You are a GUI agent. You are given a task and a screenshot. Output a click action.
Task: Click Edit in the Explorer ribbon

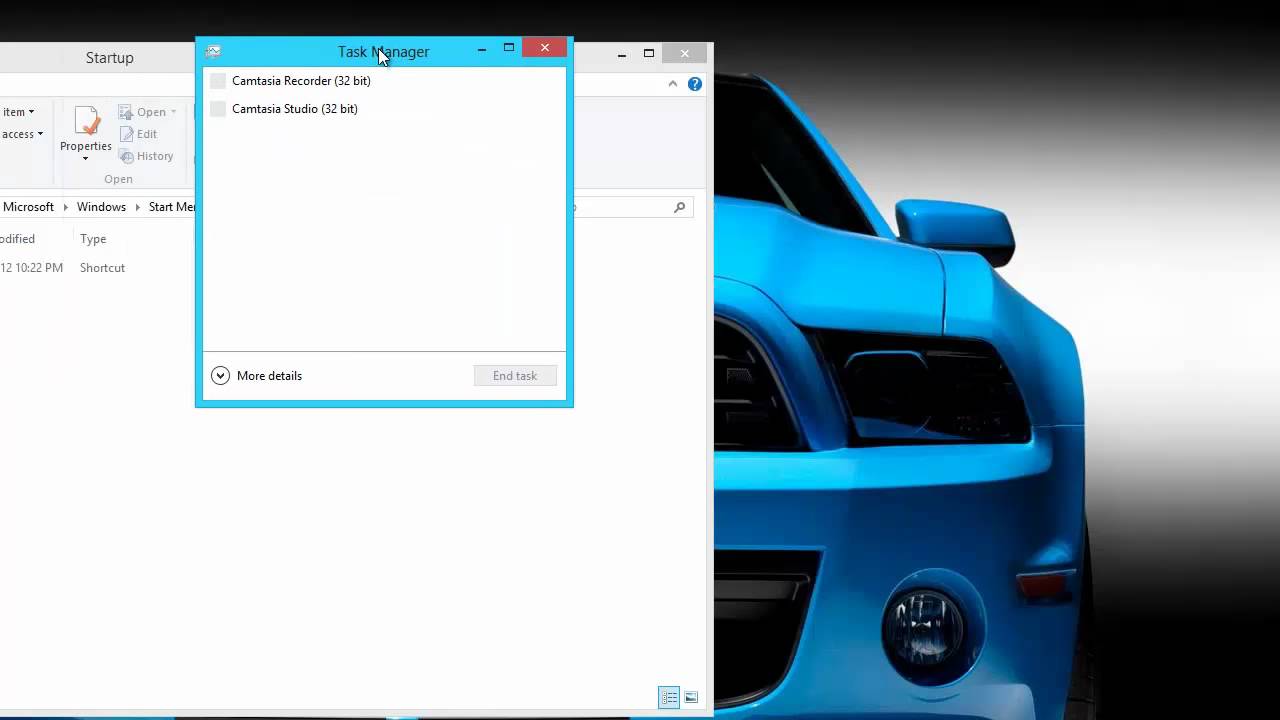click(138, 134)
